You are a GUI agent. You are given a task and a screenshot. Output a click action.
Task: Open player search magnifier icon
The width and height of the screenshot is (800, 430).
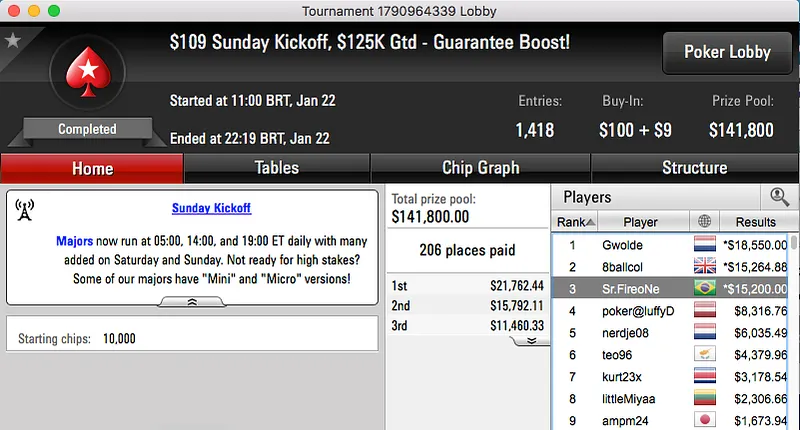pyautogui.click(x=777, y=197)
